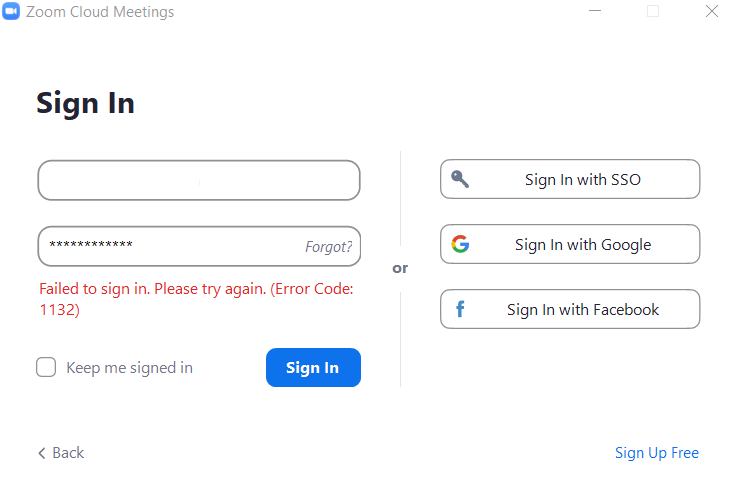Viewport: 739px width, 488px height.
Task: Click the back chevron arrow
Action: click(42, 453)
